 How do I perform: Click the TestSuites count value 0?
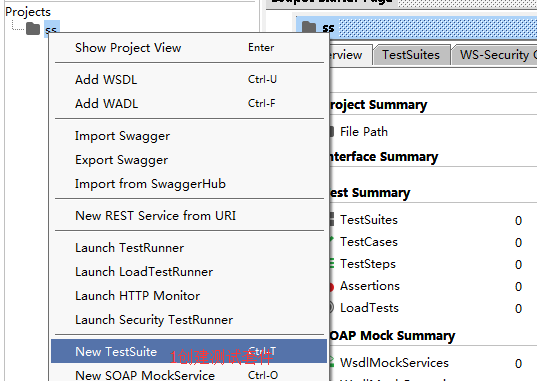click(x=518, y=220)
